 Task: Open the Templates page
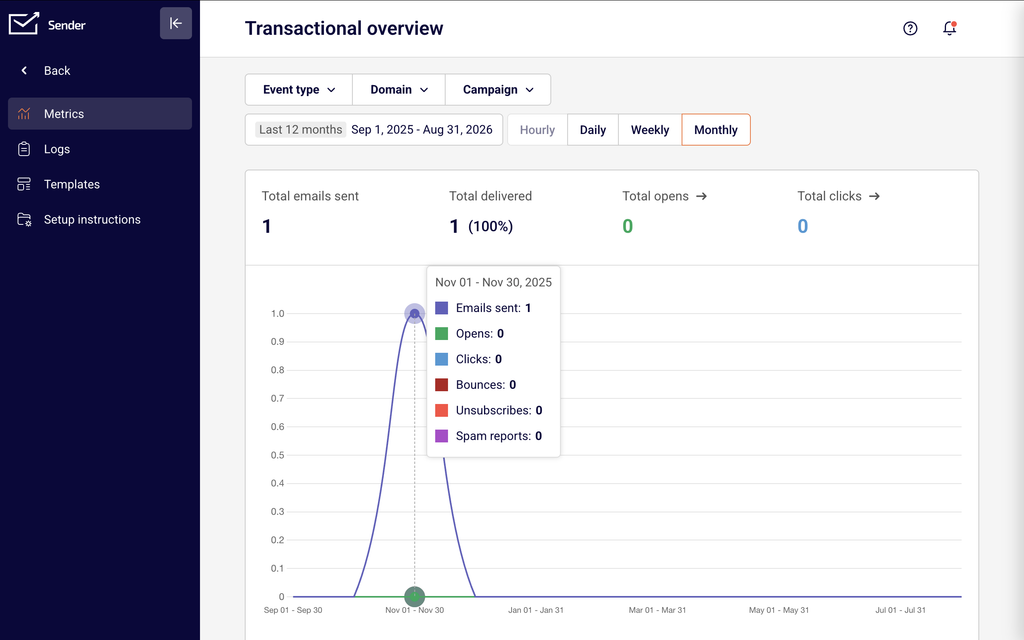click(100, 184)
